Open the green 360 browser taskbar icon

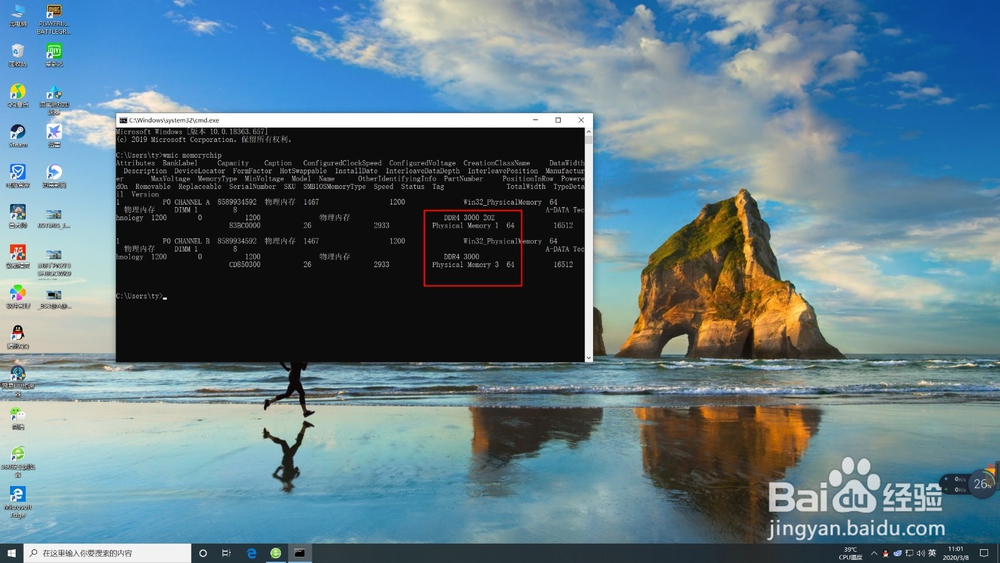(x=276, y=553)
